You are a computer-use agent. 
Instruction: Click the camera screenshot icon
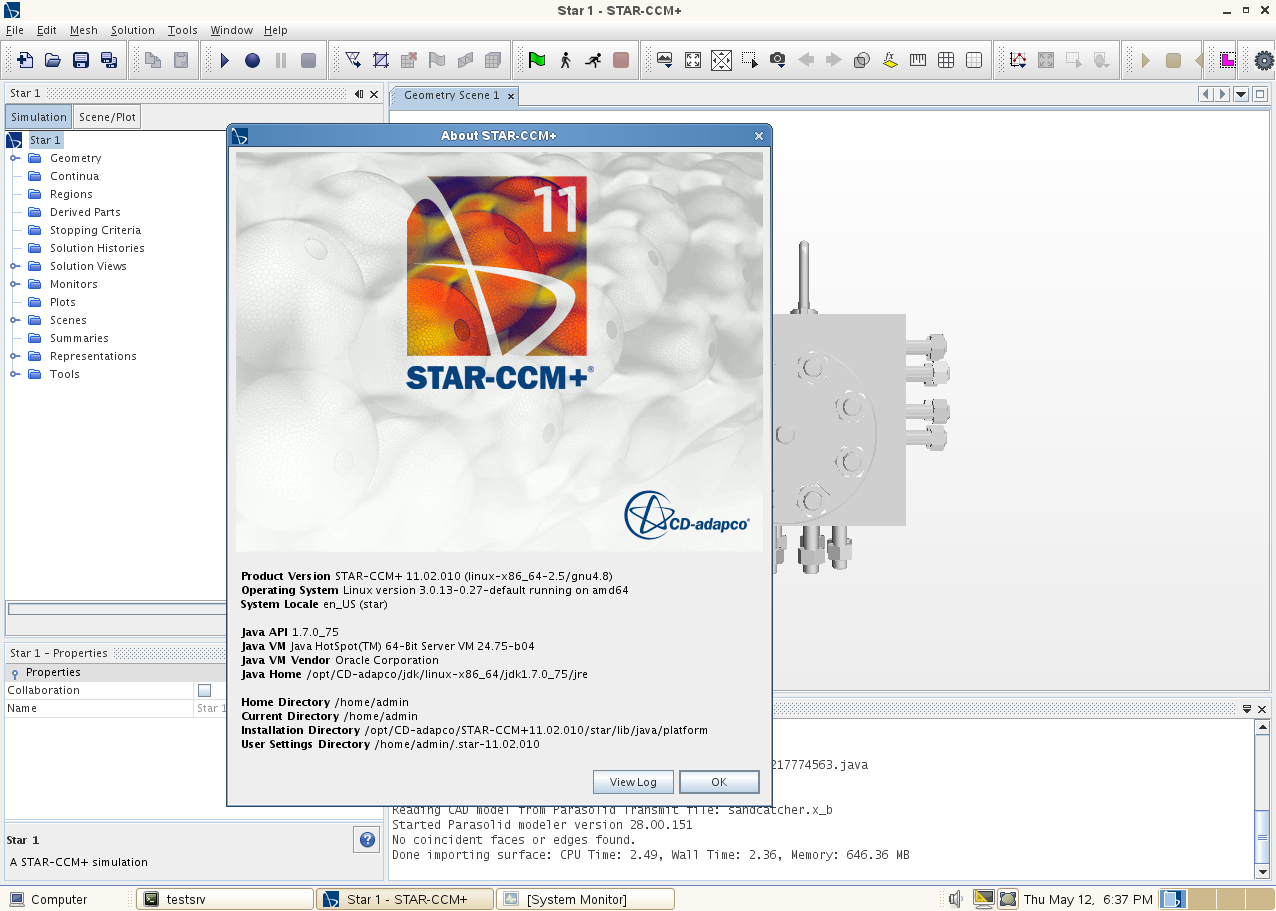point(777,60)
